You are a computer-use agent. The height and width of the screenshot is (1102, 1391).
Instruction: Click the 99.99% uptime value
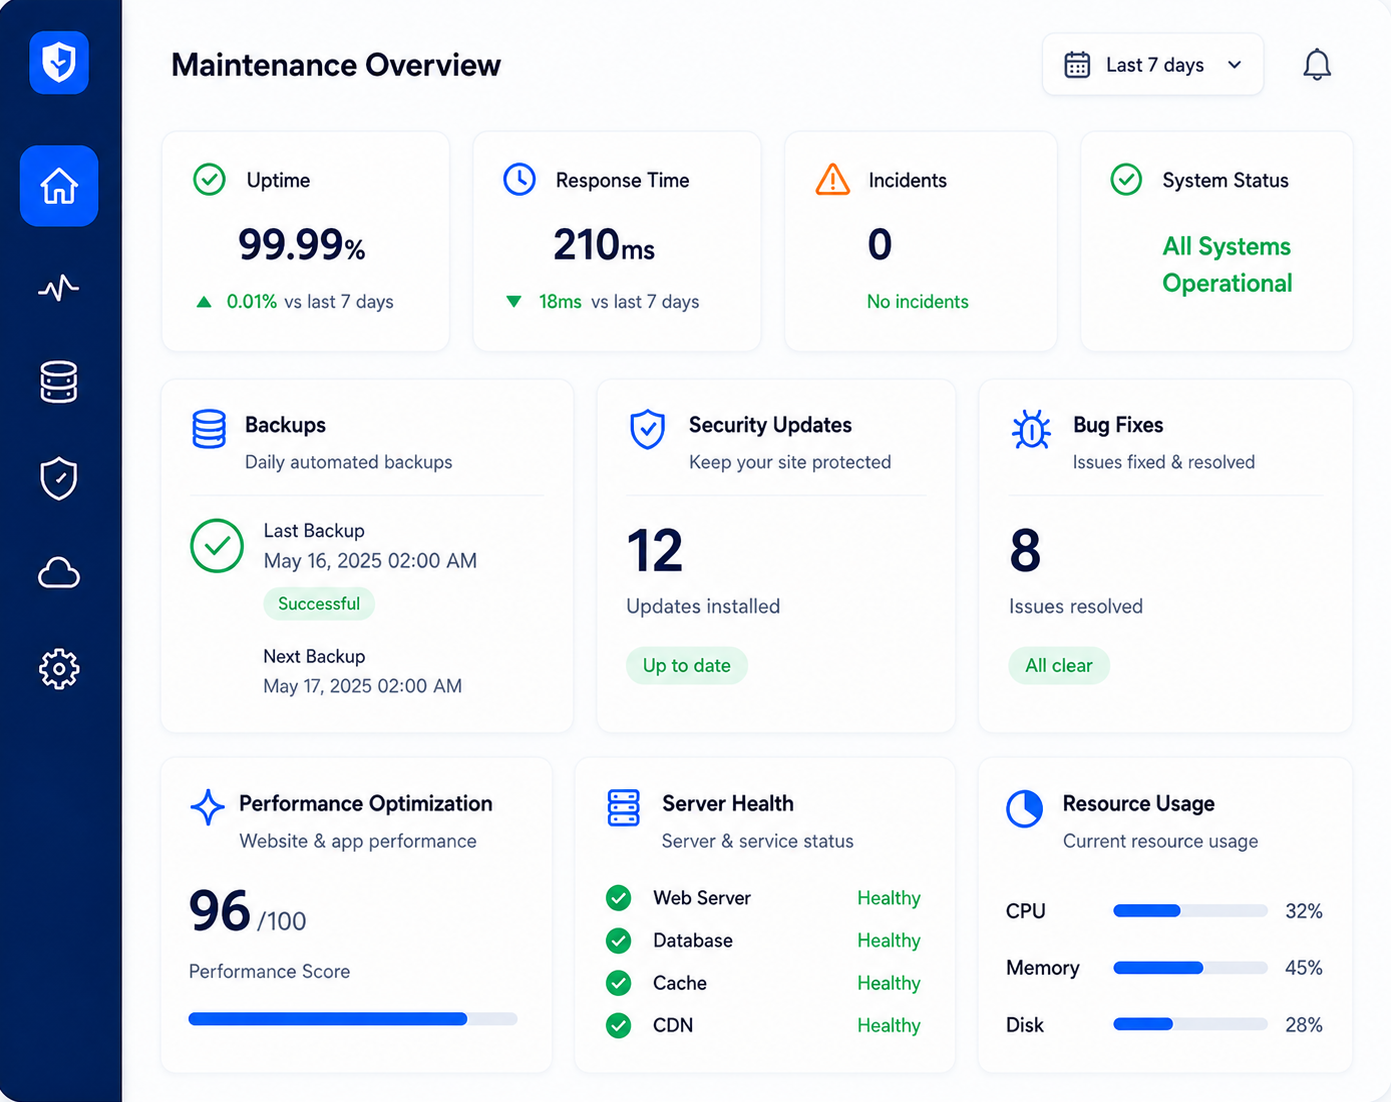(301, 244)
